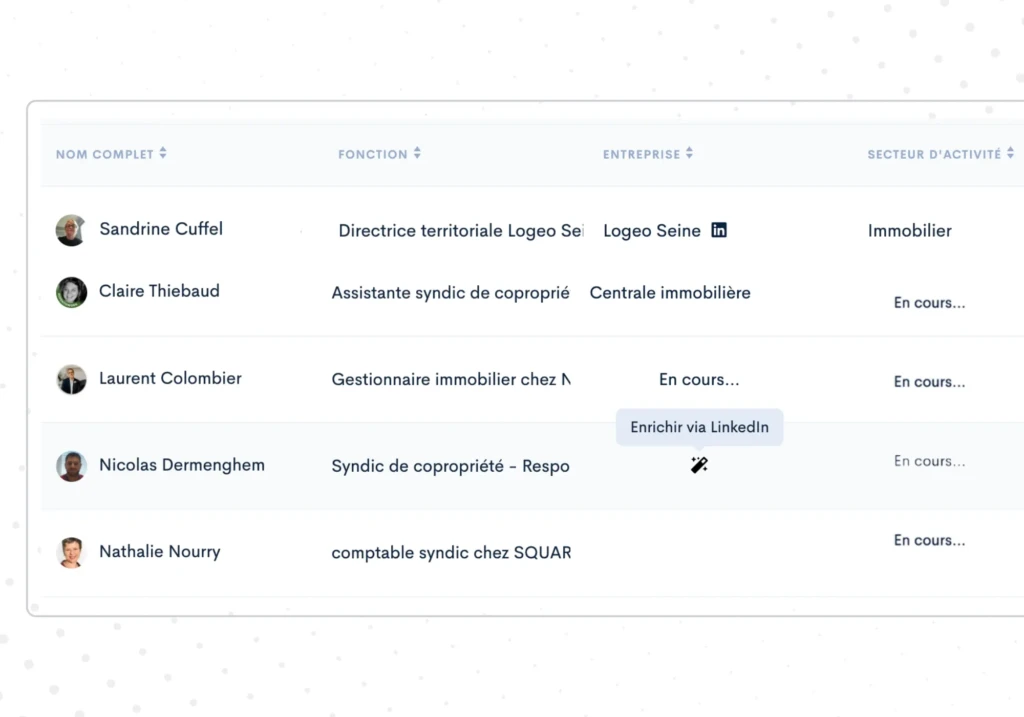
Task: Click the Logeo Seine company name
Action: [x=651, y=231]
